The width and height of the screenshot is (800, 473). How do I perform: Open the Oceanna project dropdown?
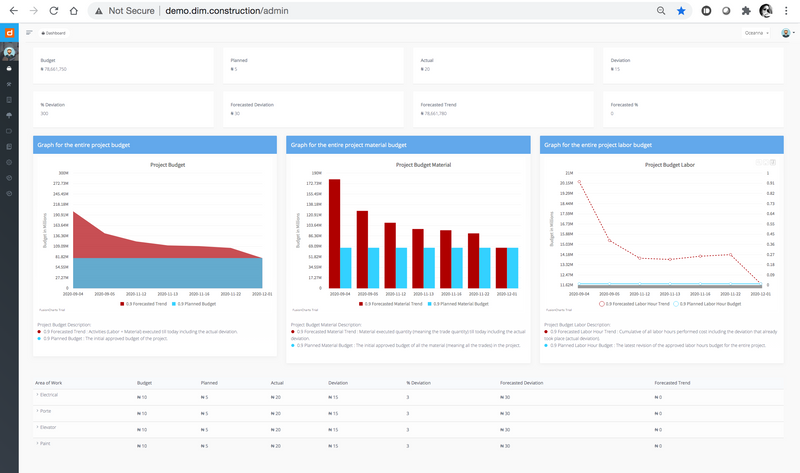point(757,33)
